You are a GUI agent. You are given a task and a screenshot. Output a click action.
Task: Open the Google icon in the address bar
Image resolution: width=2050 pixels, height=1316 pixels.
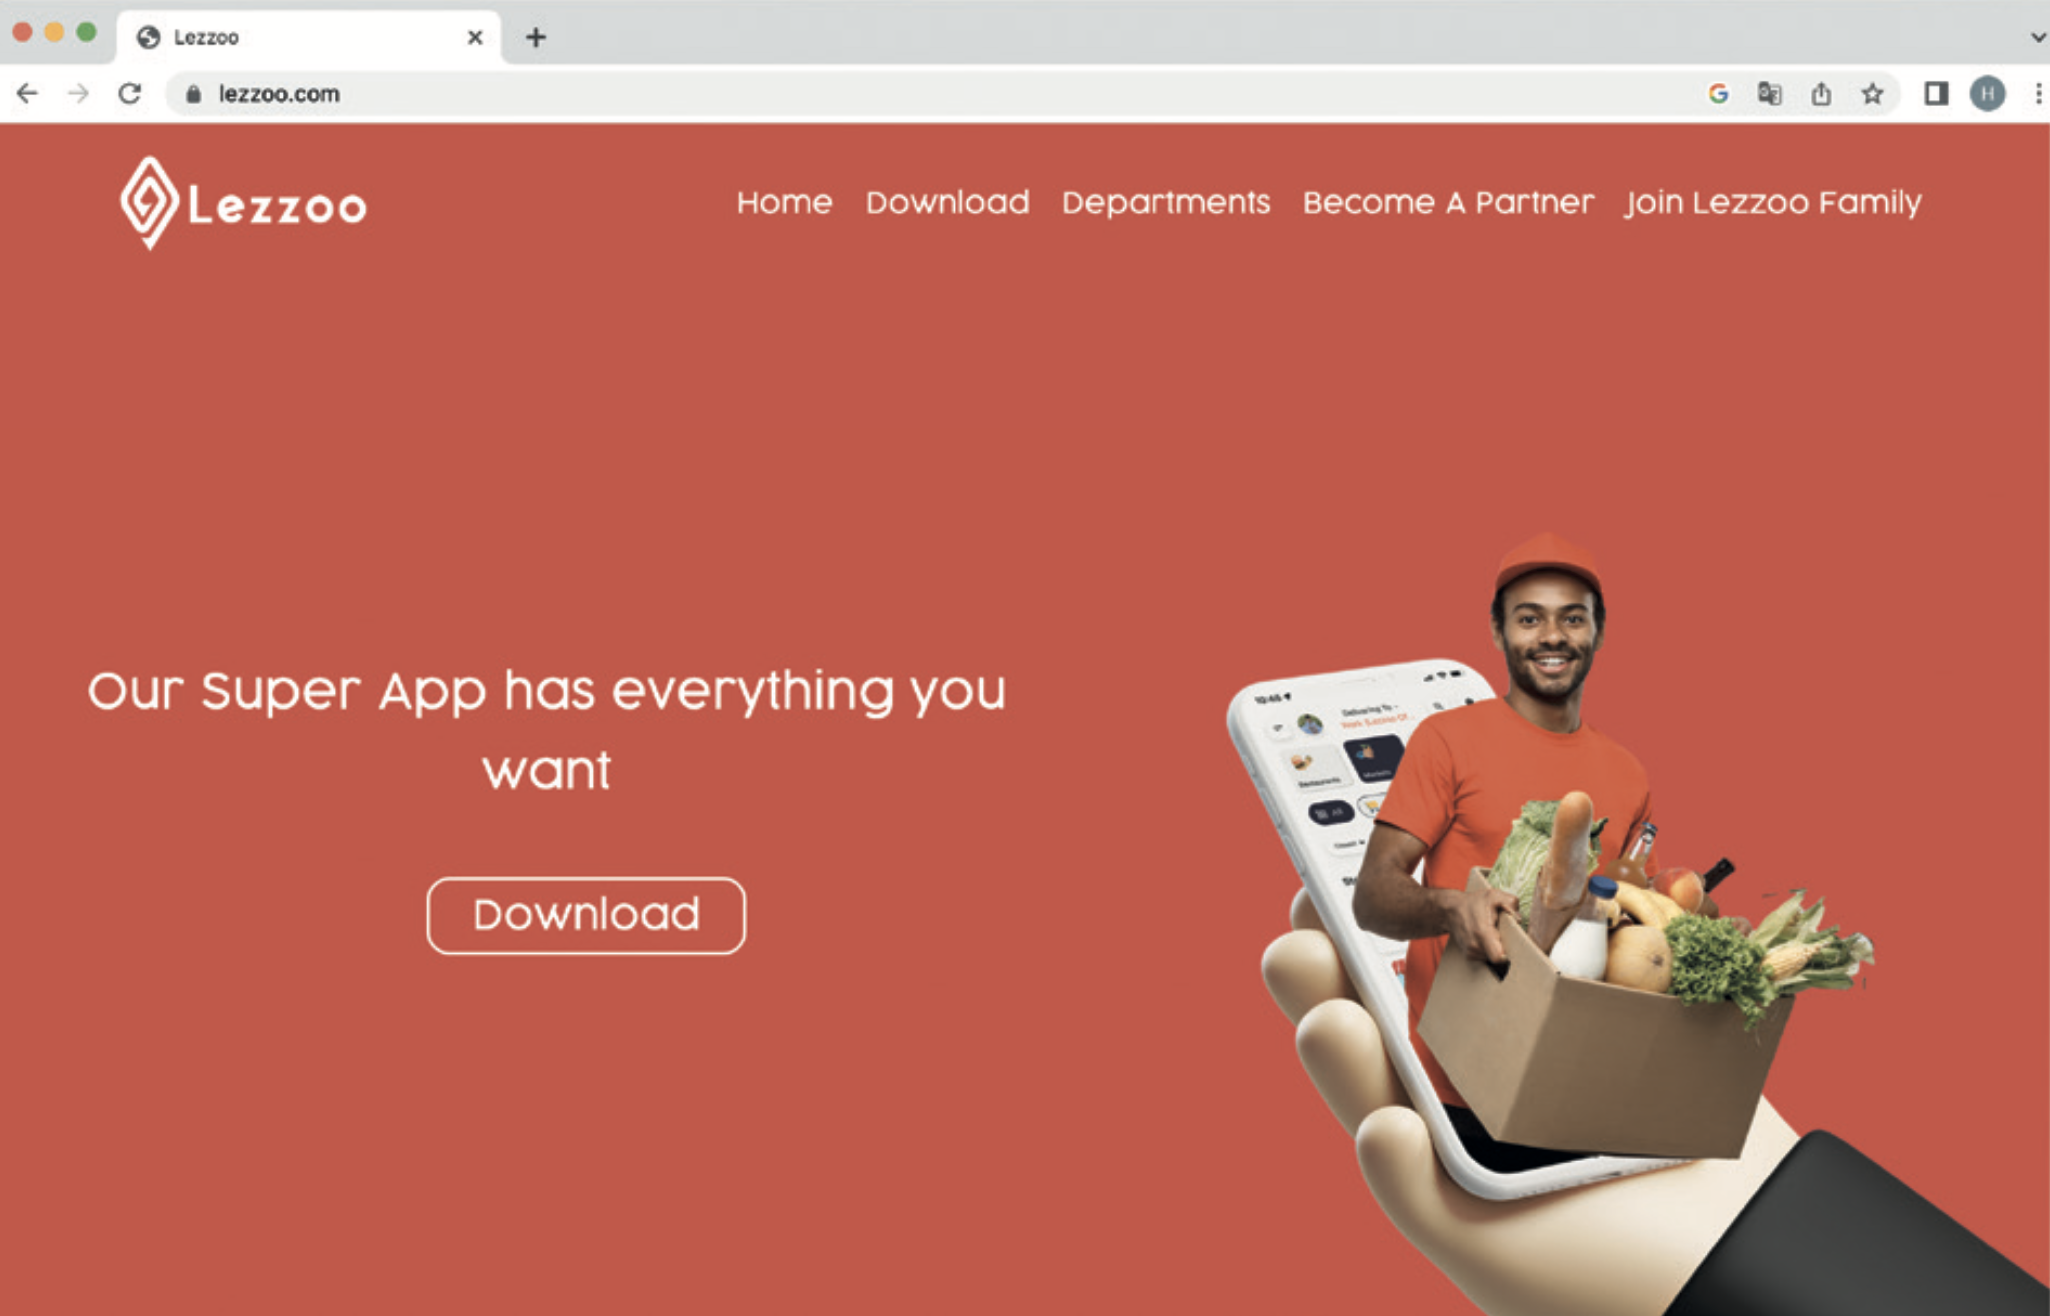point(1718,94)
